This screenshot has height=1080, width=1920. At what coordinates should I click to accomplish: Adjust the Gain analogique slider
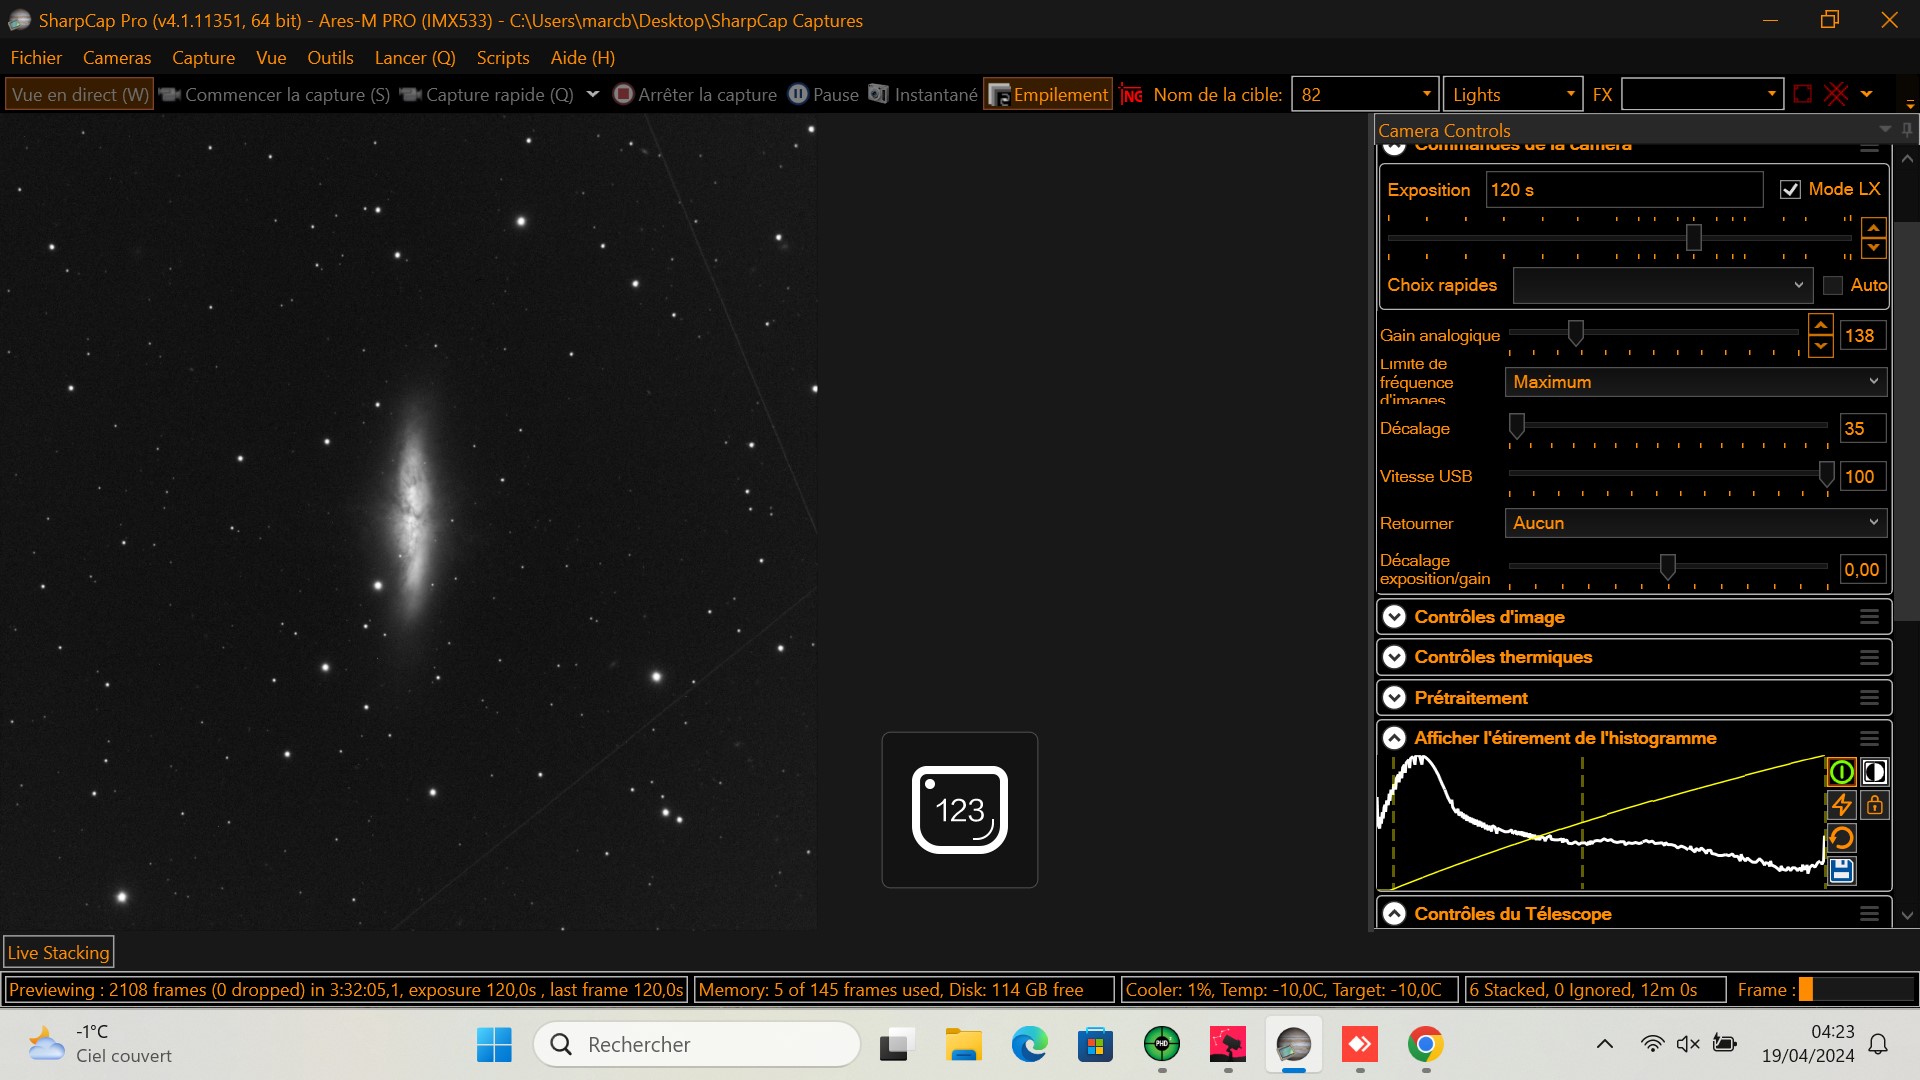point(1577,332)
